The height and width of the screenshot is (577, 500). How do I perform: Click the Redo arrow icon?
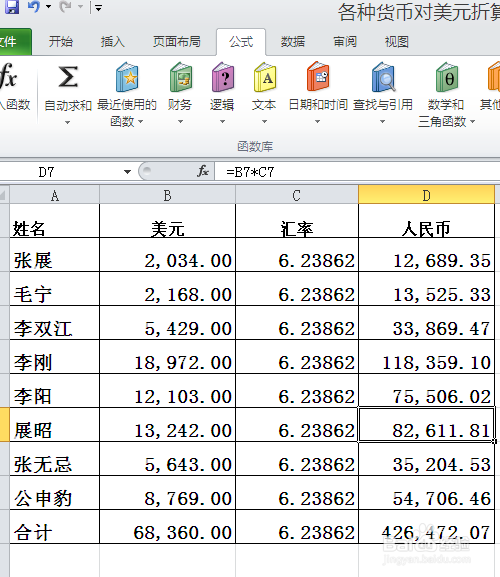66,7
